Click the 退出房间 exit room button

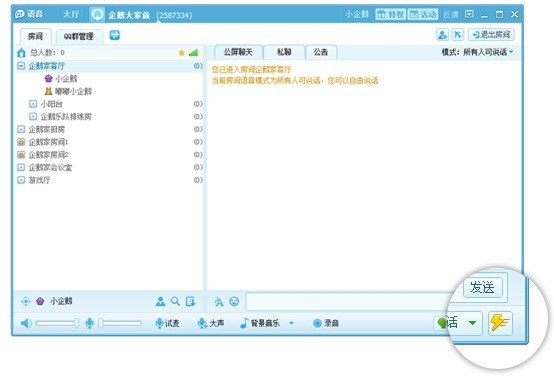[491, 35]
